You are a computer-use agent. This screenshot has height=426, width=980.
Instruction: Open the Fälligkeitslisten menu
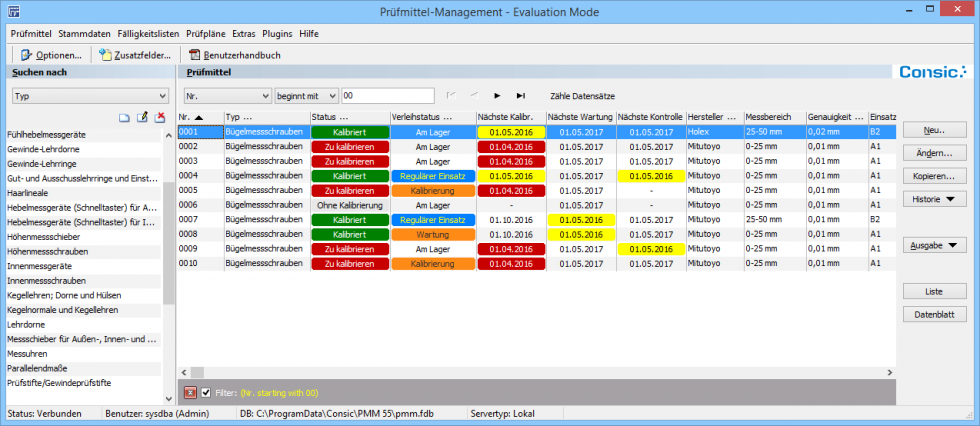(x=148, y=33)
